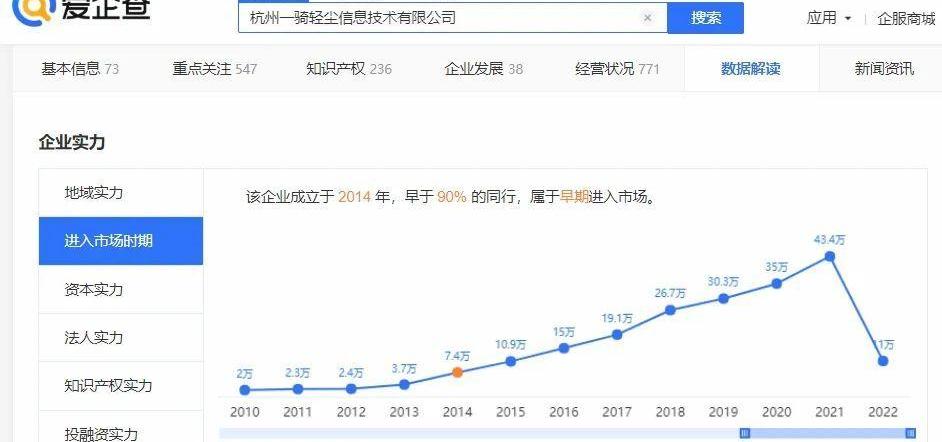
Task: Go to the 经营状况 tab
Action: [x=617, y=68]
